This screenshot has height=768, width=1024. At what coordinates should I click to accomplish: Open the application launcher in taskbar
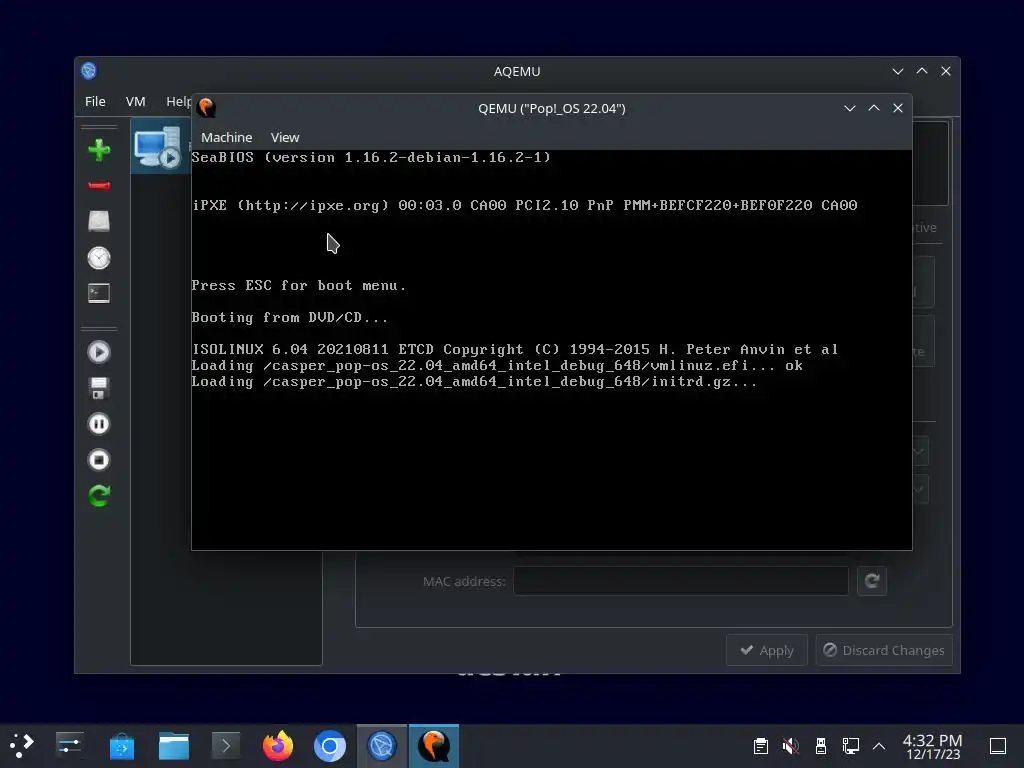tap(21, 746)
